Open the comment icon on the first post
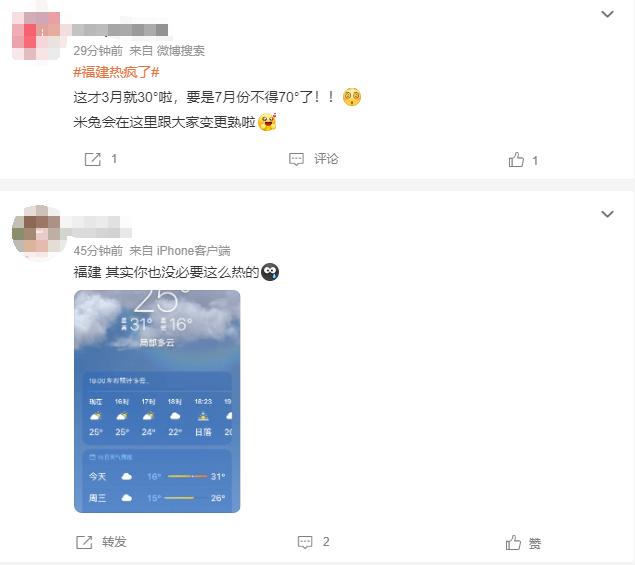The width and height of the screenshot is (635, 565). tap(296, 159)
